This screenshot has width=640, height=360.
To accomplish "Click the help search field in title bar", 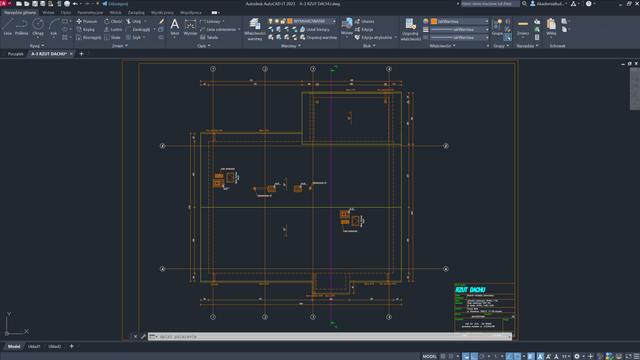I will click(490, 4).
